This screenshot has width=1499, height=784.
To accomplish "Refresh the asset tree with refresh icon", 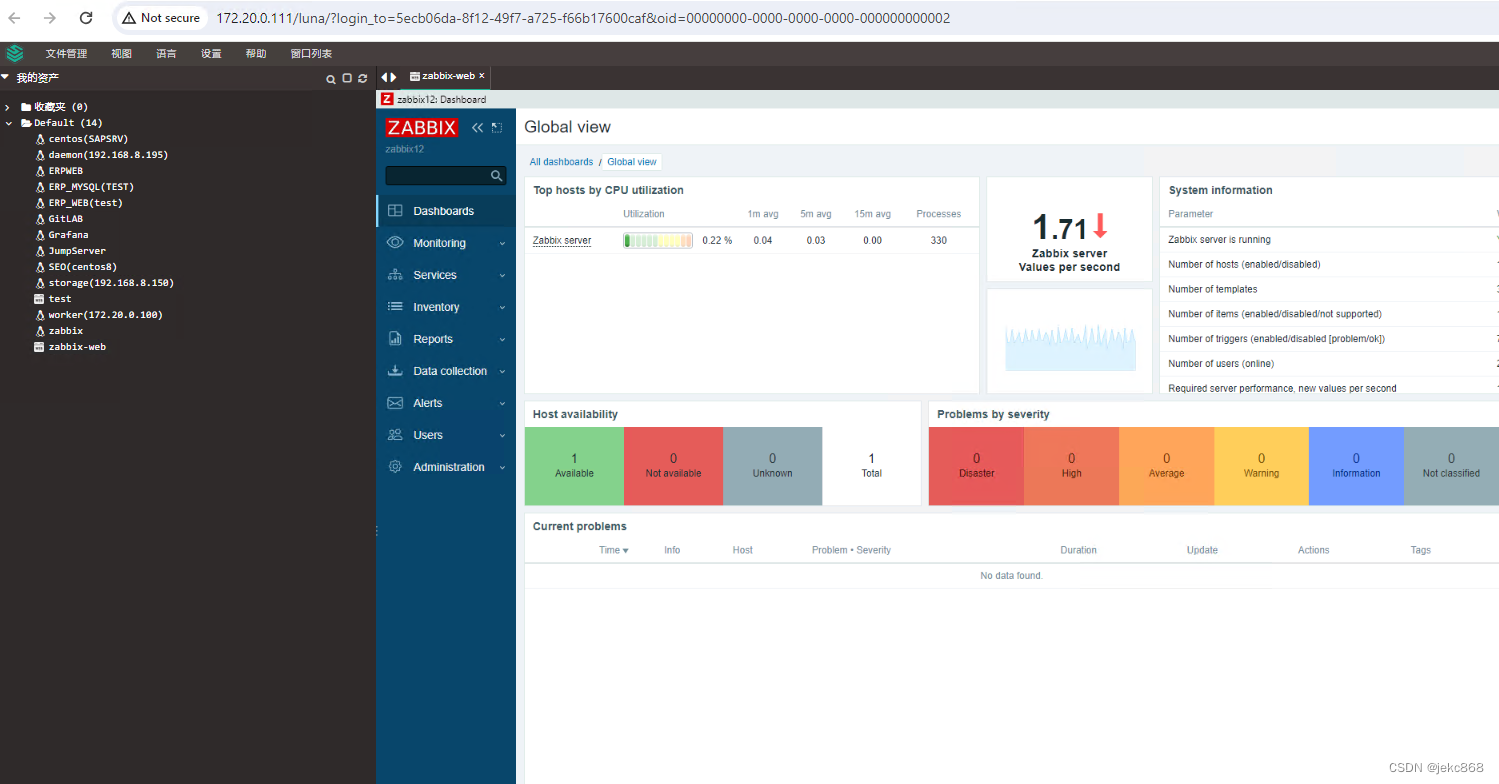I will (362, 78).
